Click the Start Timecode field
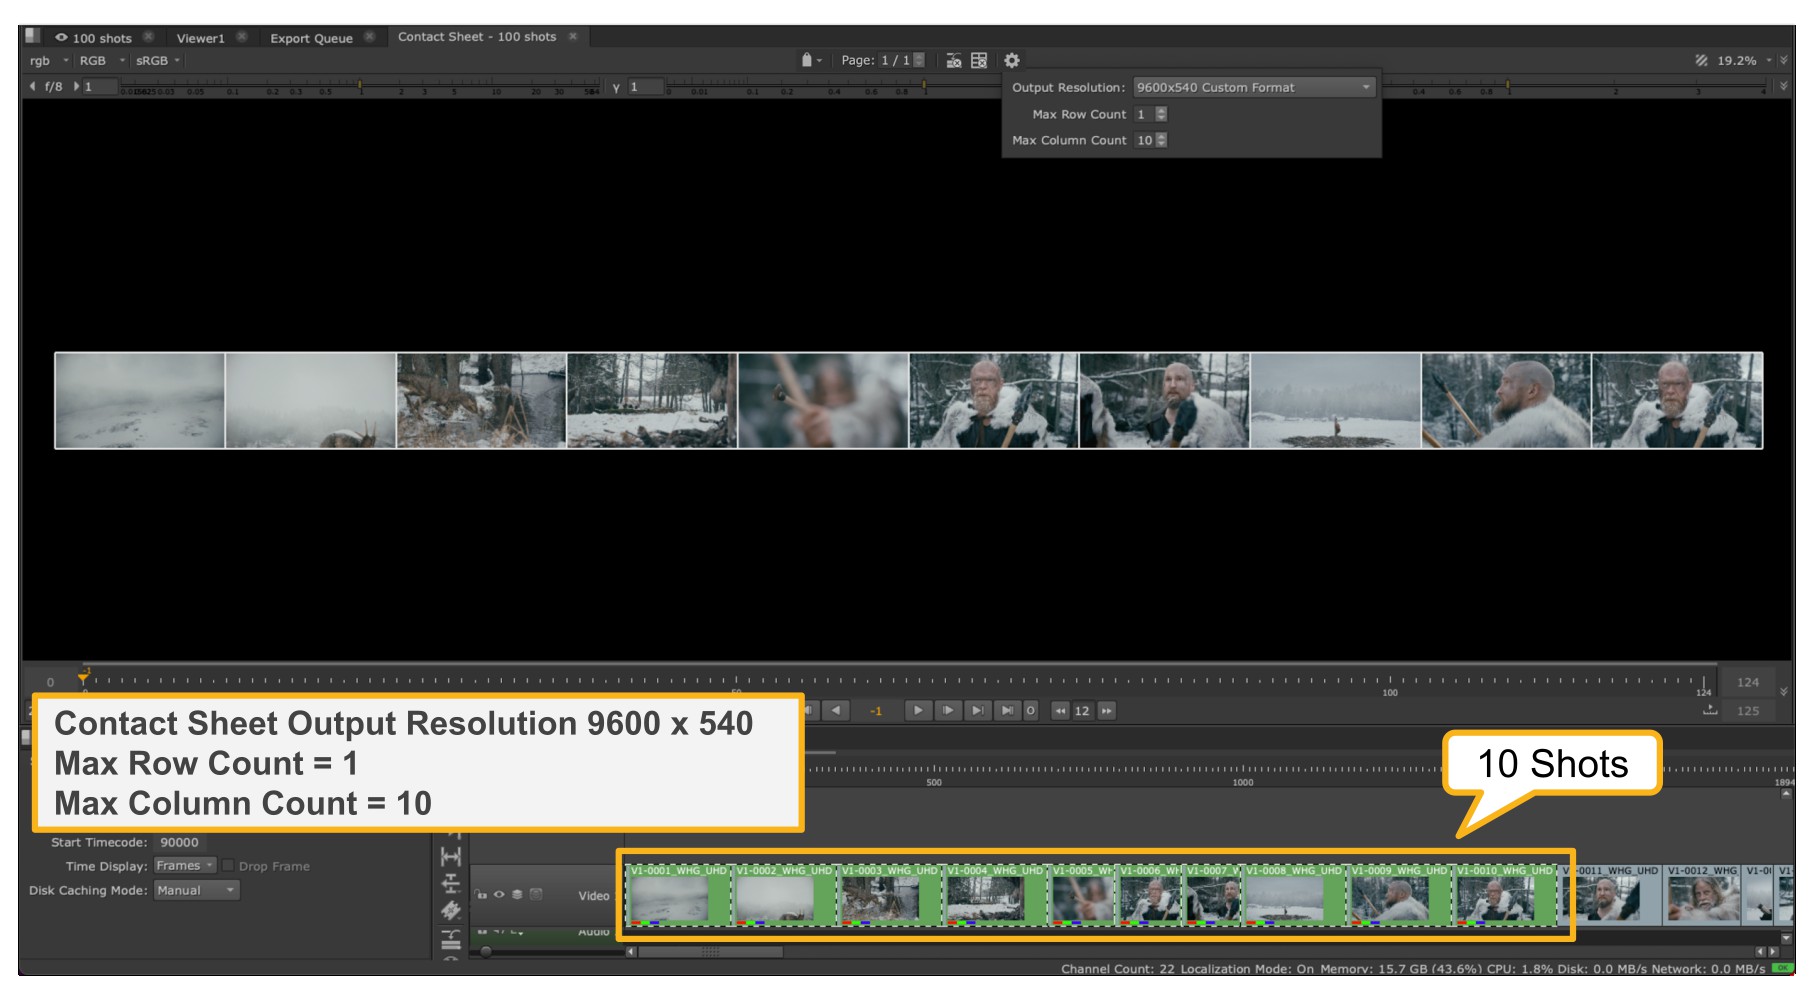The height and width of the screenshot is (999, 1814). click(x=180, y=843)
